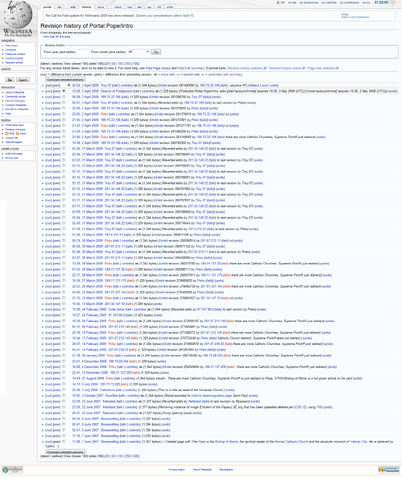Click the Powered by MediaWiki badge
Screen dimensions: 402x479
389,470
